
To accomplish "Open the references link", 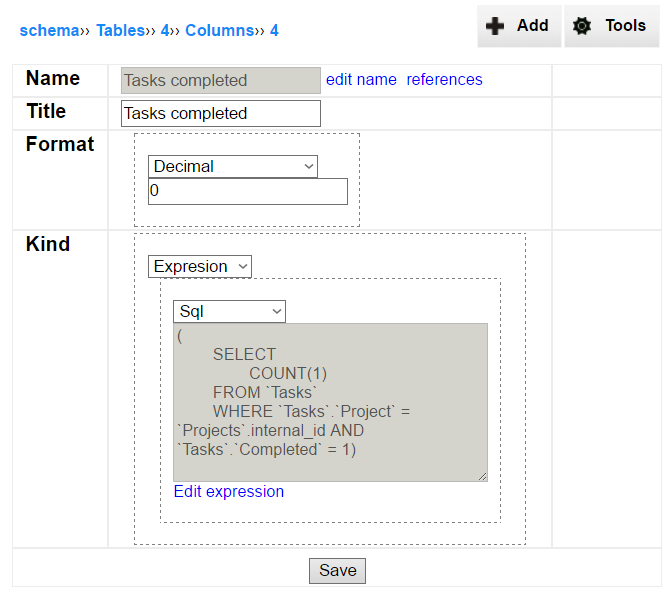I will (445, 80).
